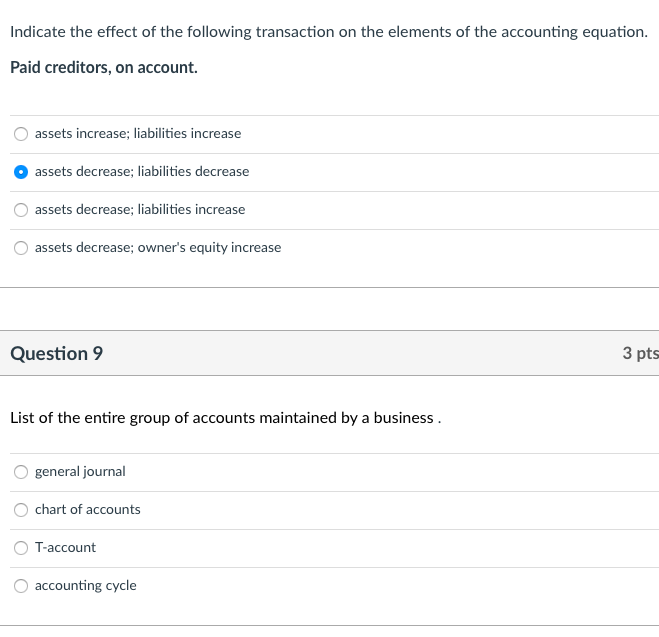Select radio button for assets increase; liabilities increase
Viewport: 659px width, 637px height.
pos(21,134)
